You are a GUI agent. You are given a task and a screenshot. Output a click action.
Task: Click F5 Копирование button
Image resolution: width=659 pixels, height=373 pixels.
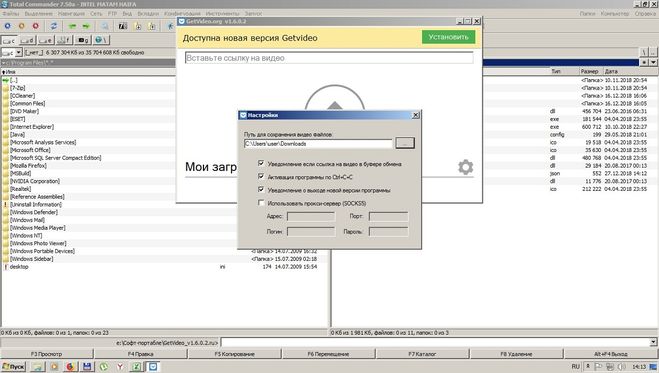(x=235, y=354)
